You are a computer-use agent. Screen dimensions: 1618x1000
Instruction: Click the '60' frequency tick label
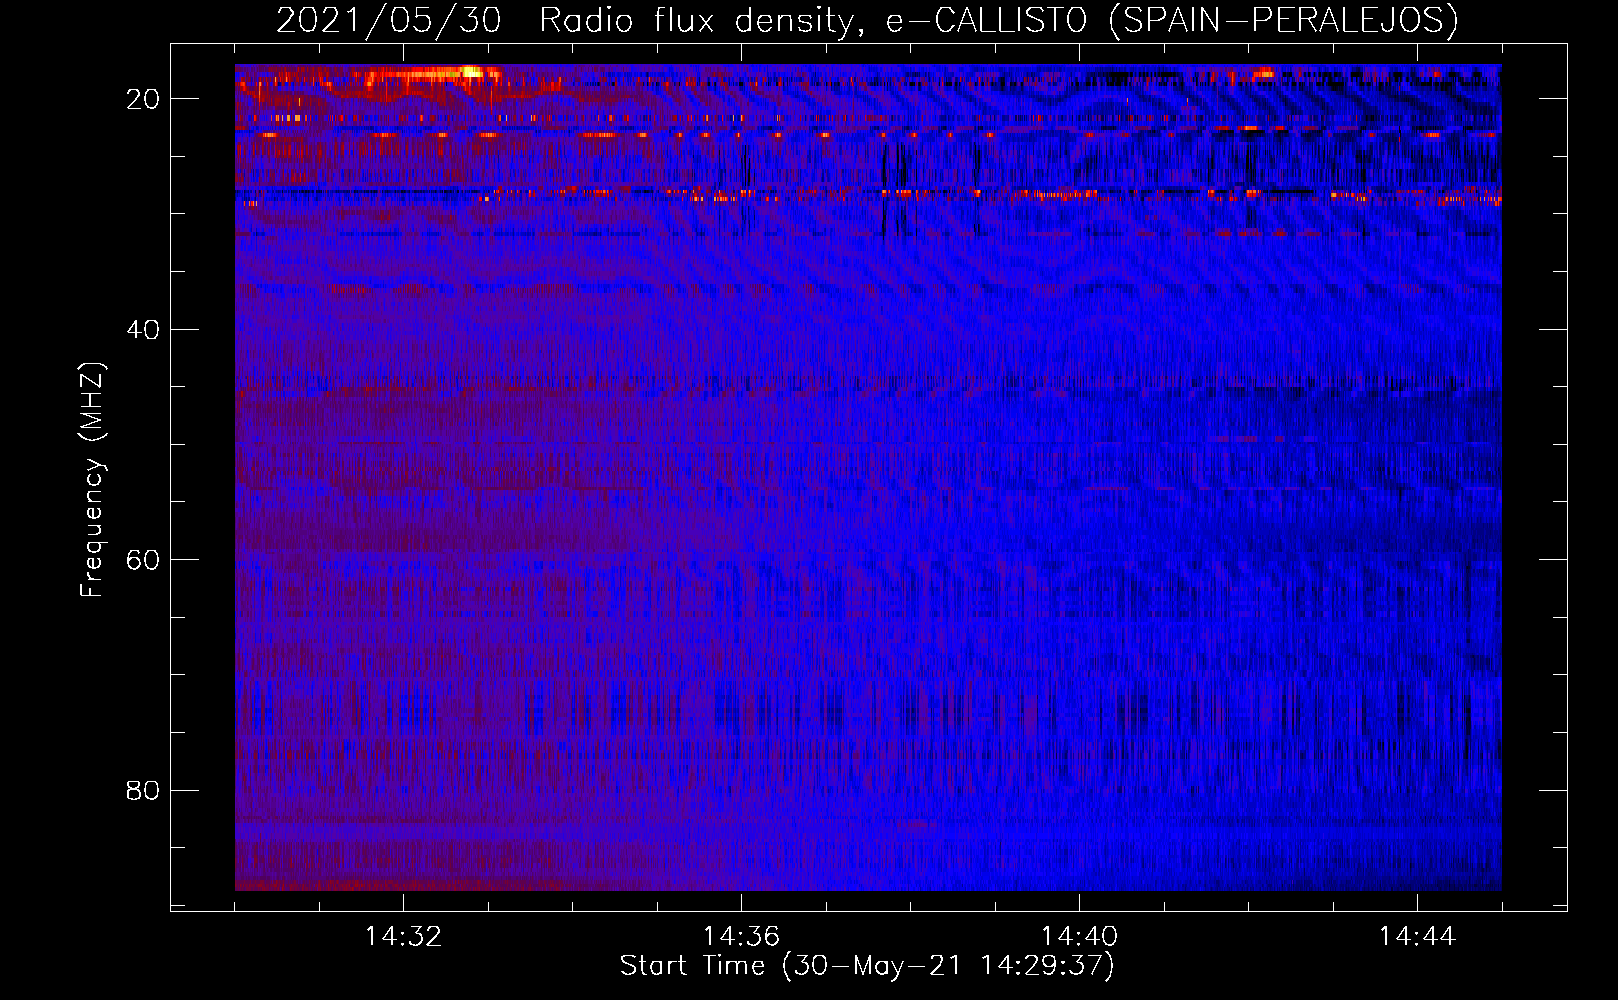144,560
